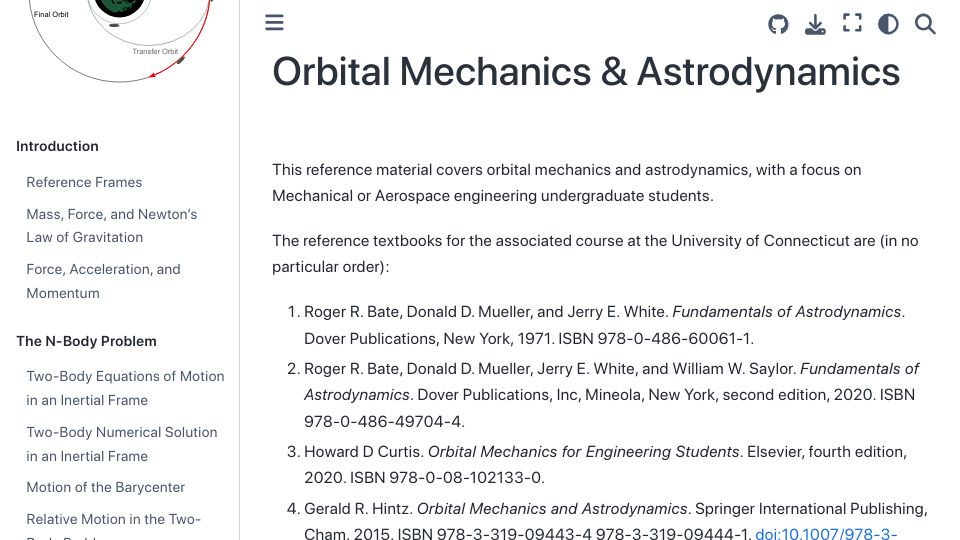
Task: Open Two-Body Equations of Motion page
Action: (125, 388)
